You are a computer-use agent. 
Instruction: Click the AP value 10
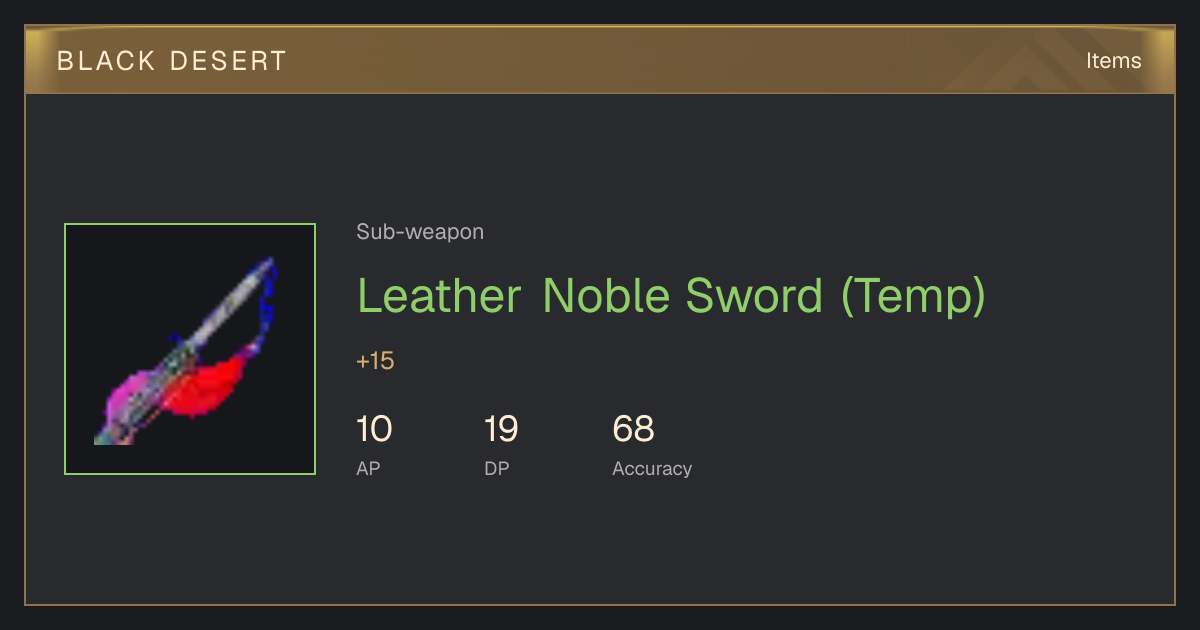pos(374,429)
